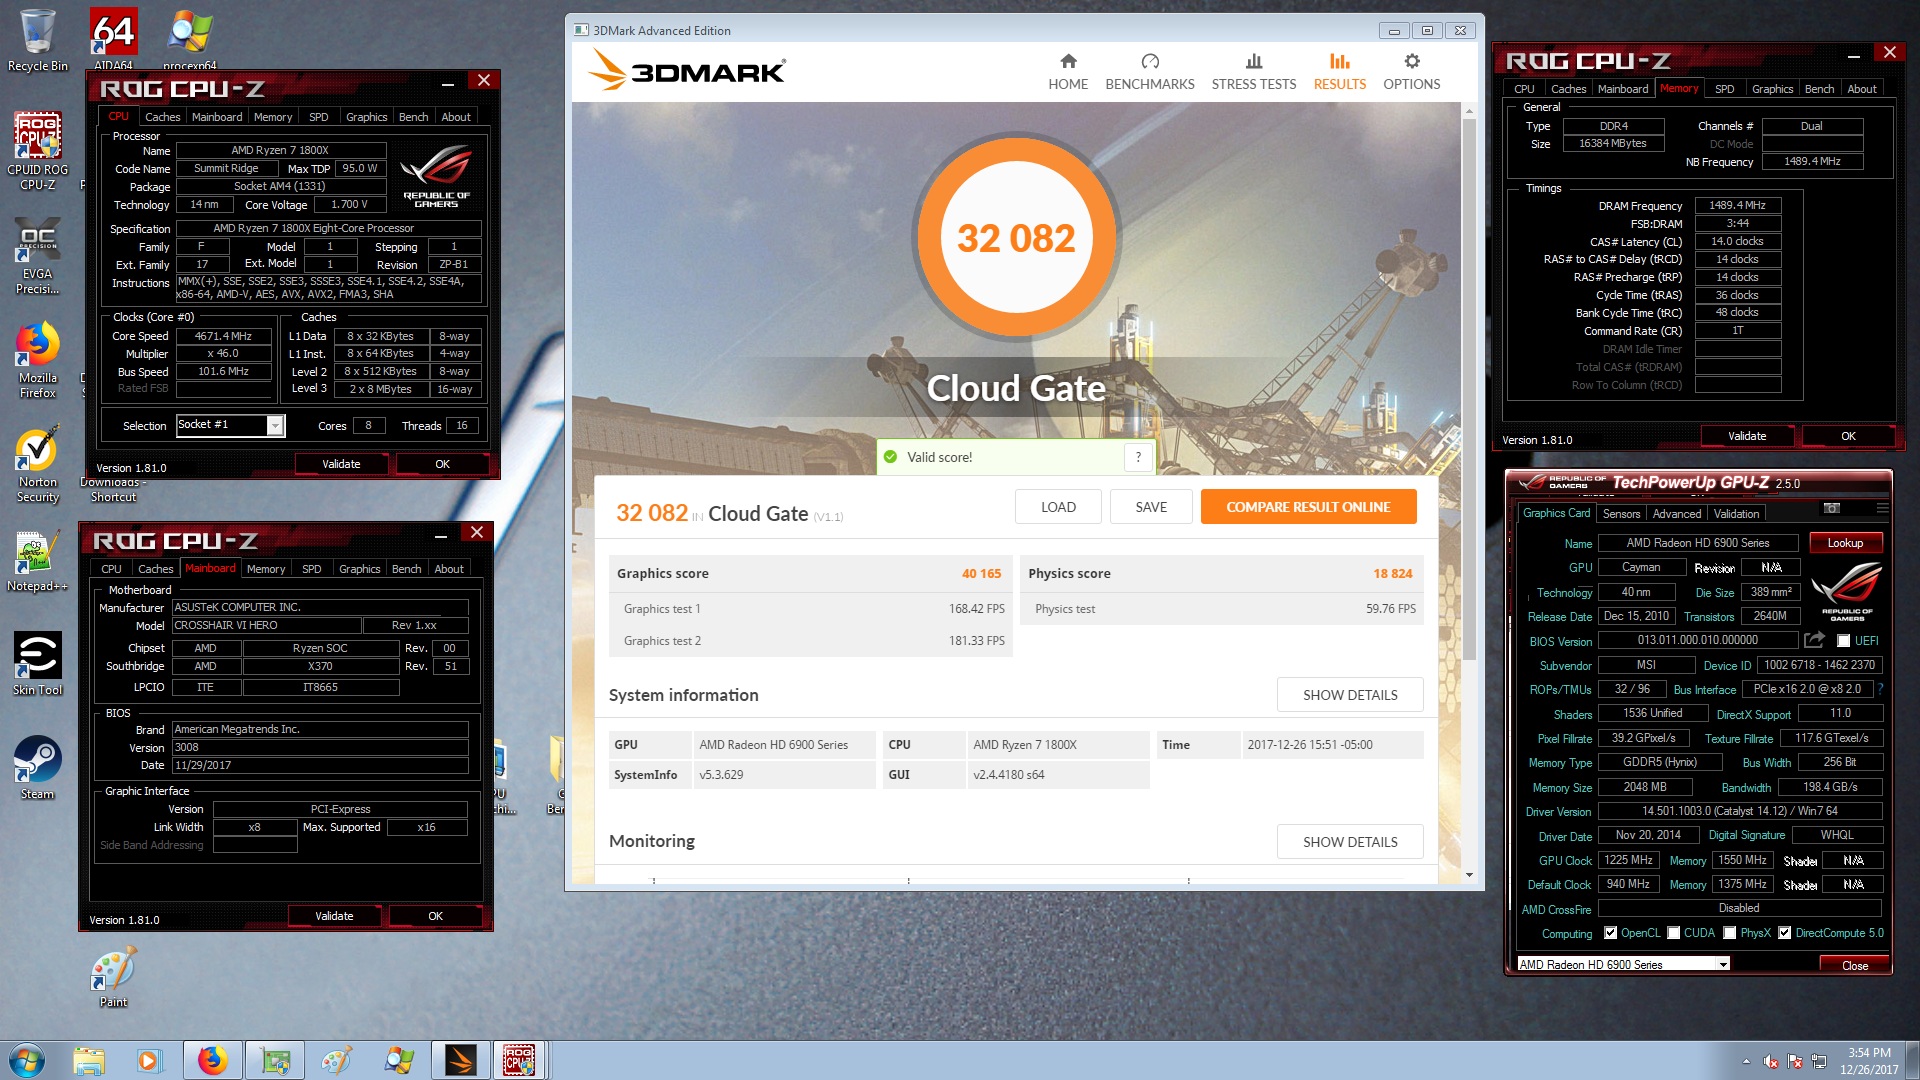Open the Advanced tab in GPU-Z
Image resolution: width=1920 pixels, height=1080 pixels.
click(1677, 514)
